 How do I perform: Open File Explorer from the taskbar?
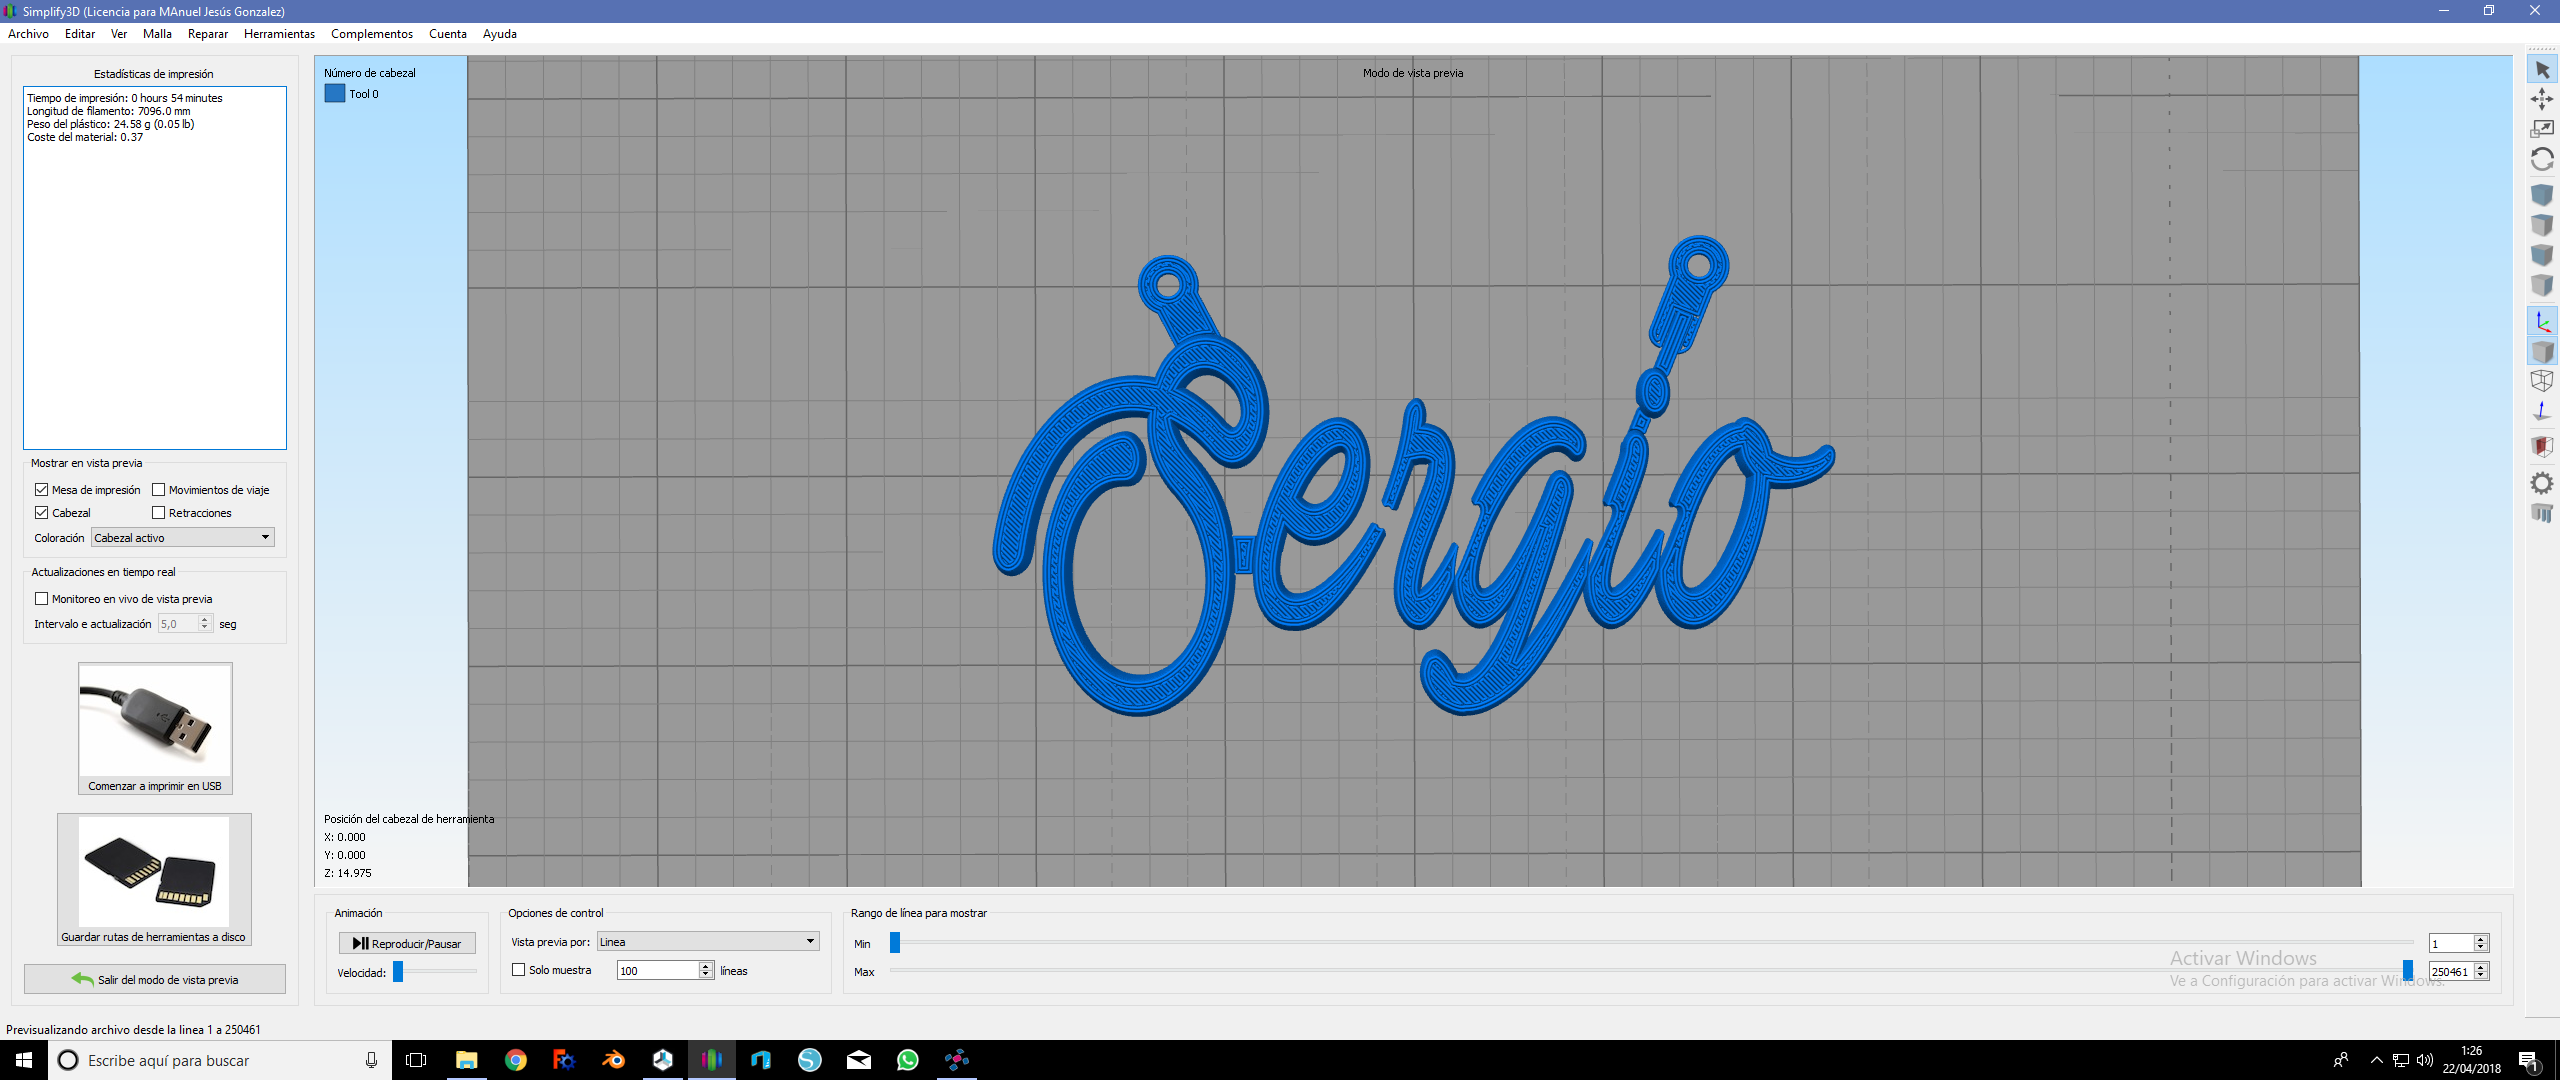click(466, 1060)
